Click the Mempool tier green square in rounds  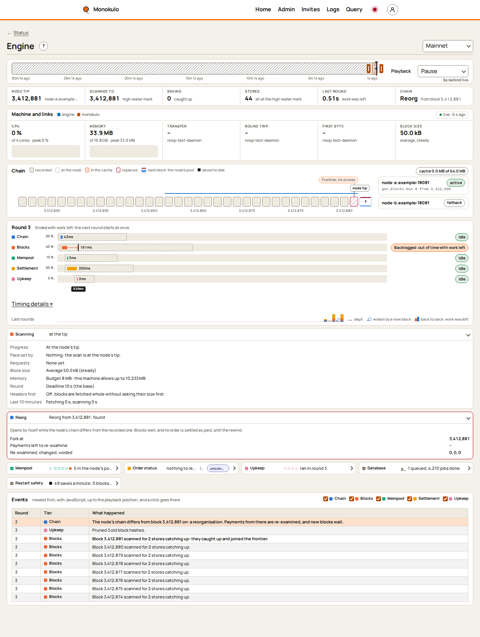click(x=13, y=258)
